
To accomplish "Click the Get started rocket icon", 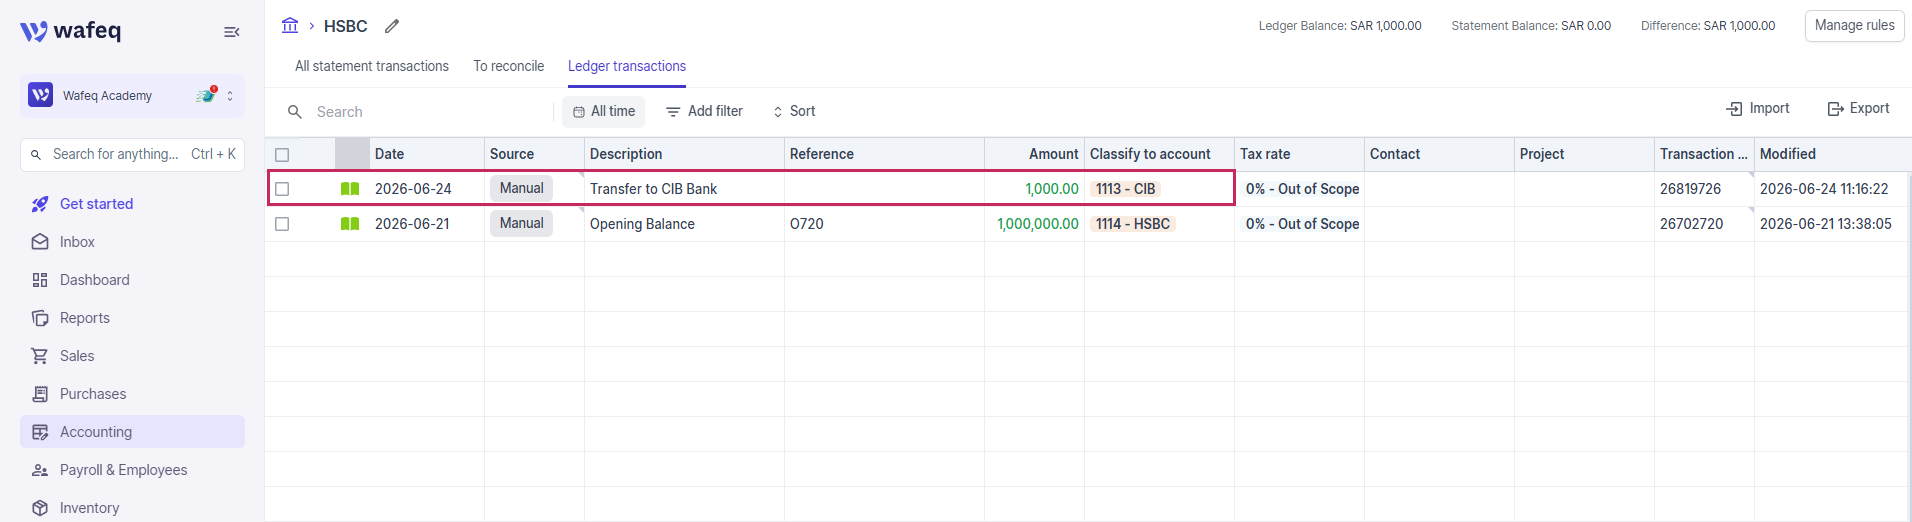I will [40, 204].
